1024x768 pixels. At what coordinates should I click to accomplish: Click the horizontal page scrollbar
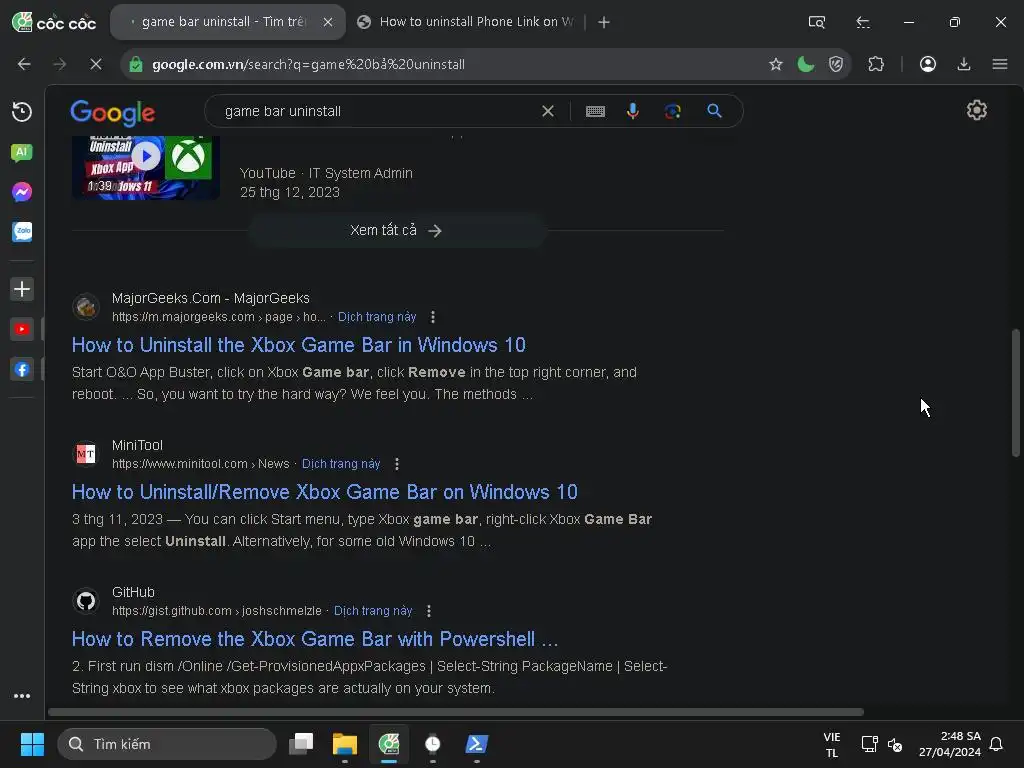point(456,712)
